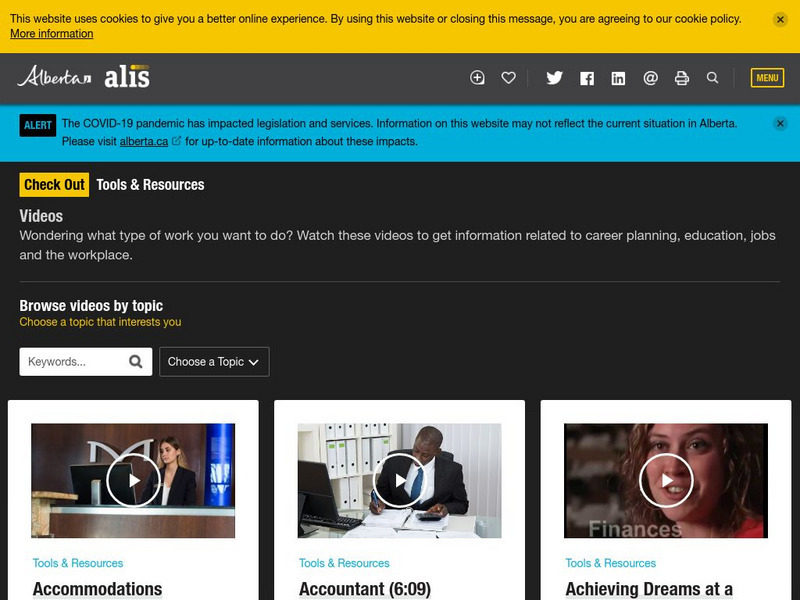Open More information about the cookie policy
Image resolution: width=800 pixels, height=600 pixels.
tap(52, 34)
